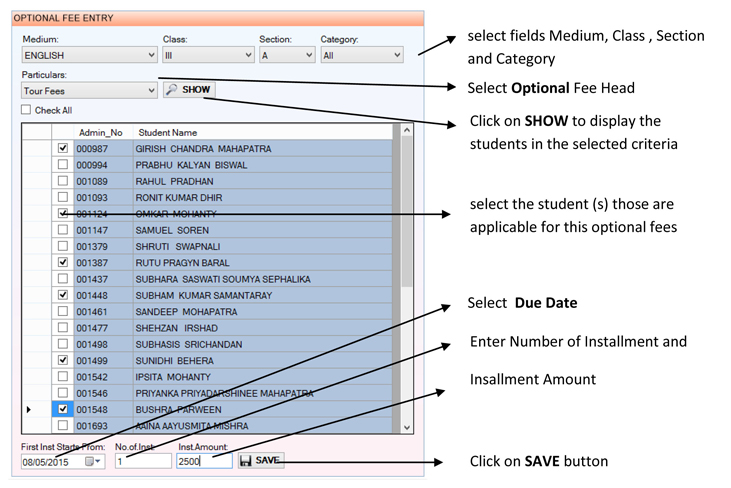The height and width of the screenshot is (488, 731).
Task: Click the Admin_No column header
Action: pos(103,132)
